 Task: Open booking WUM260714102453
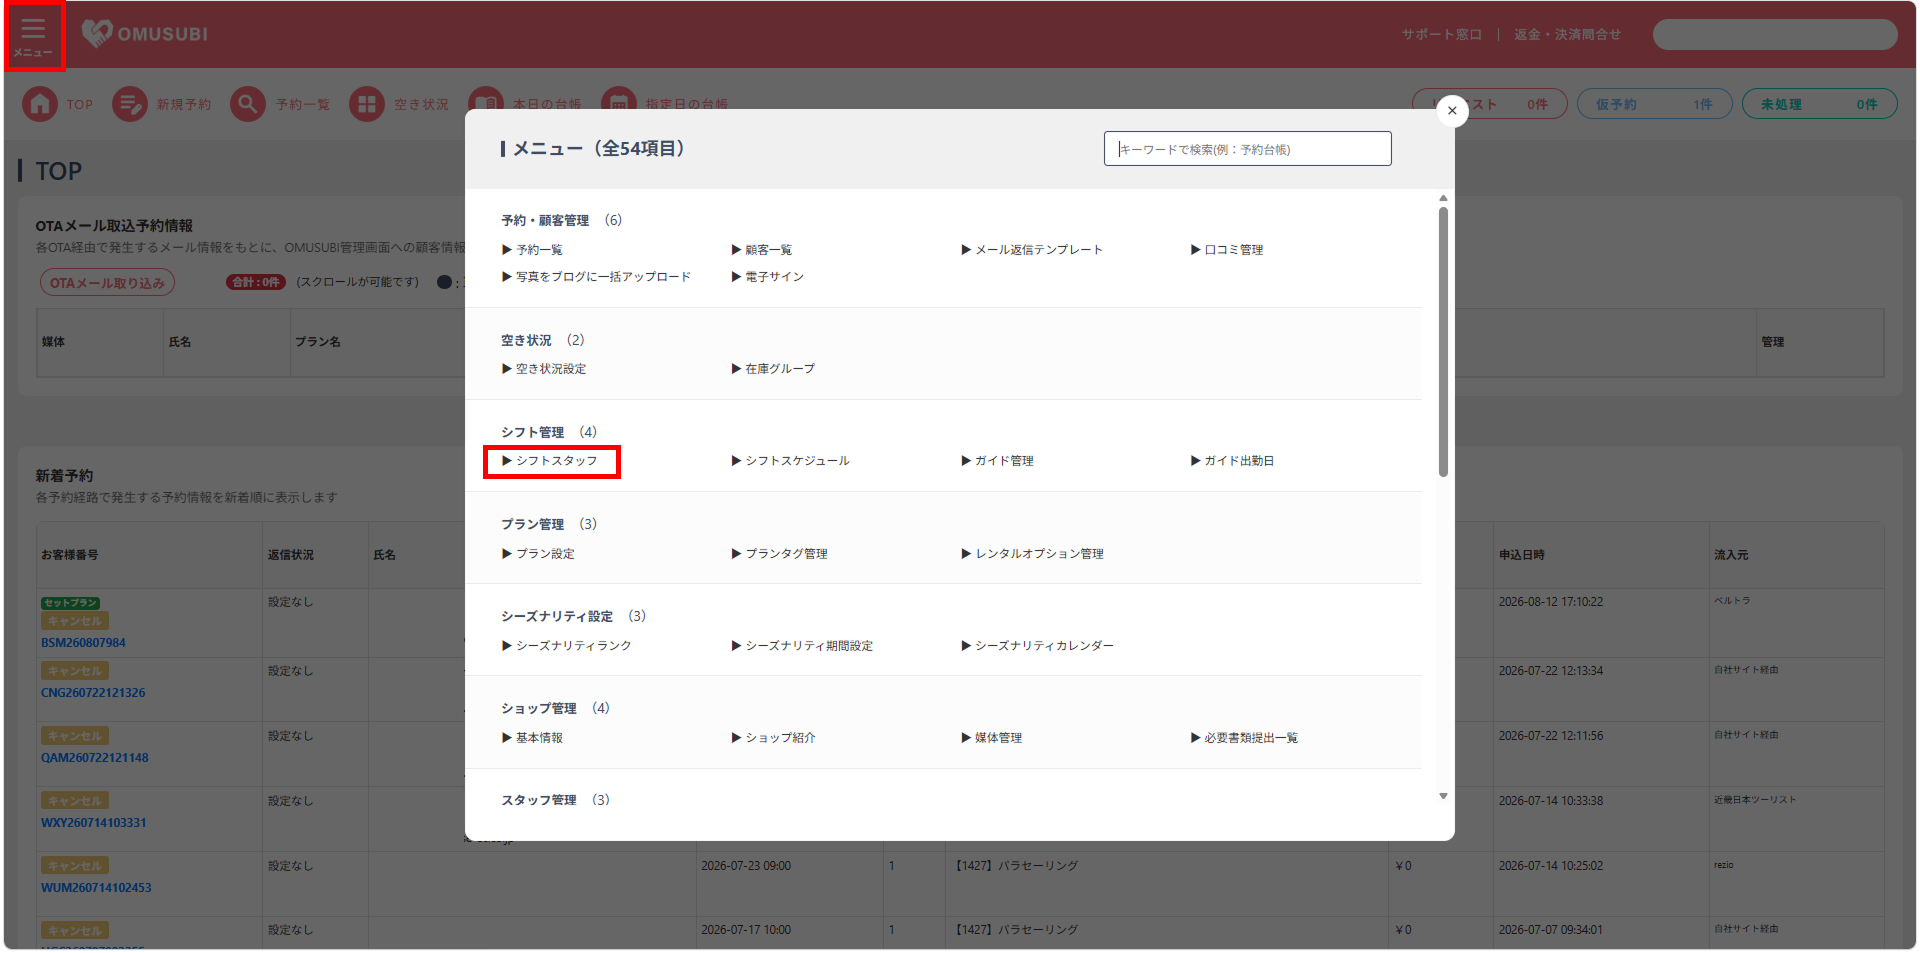coord(96,888)
